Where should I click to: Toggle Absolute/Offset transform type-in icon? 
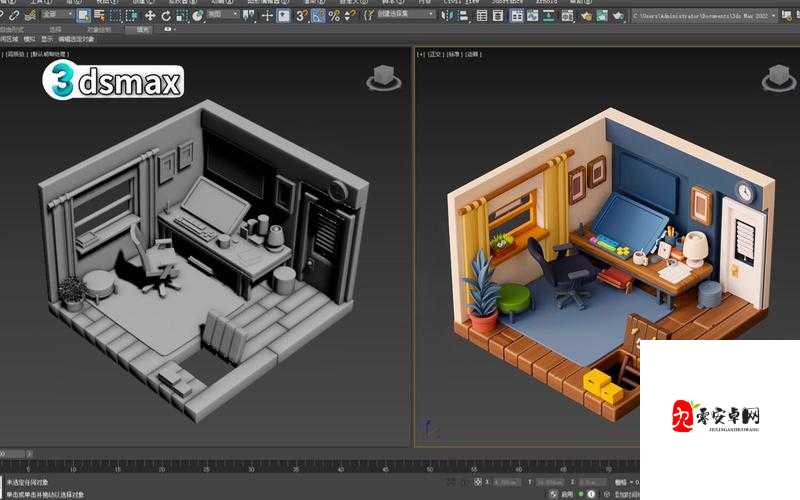point(478,482)
